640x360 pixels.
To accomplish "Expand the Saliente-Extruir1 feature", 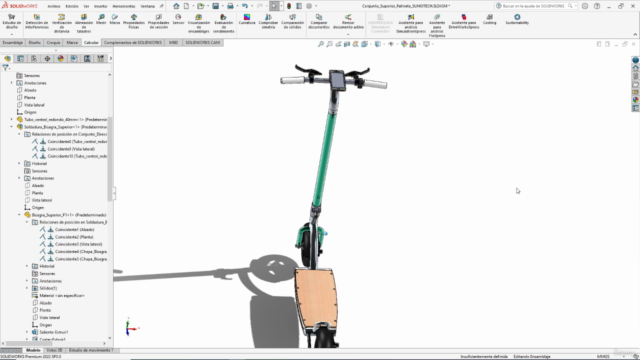I will click(x=27, y=332).
